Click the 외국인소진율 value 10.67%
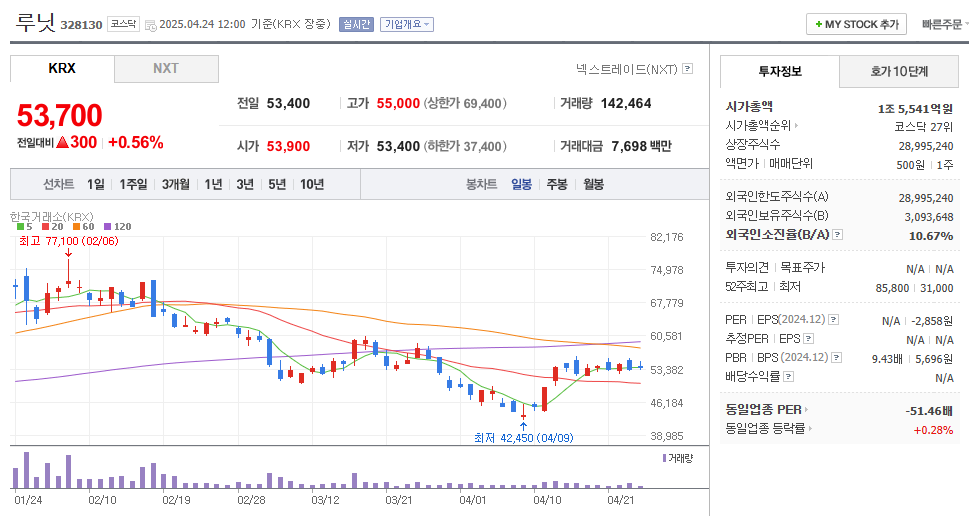The width and height of the screenshot is (969, 516). (x=931, y=236)
